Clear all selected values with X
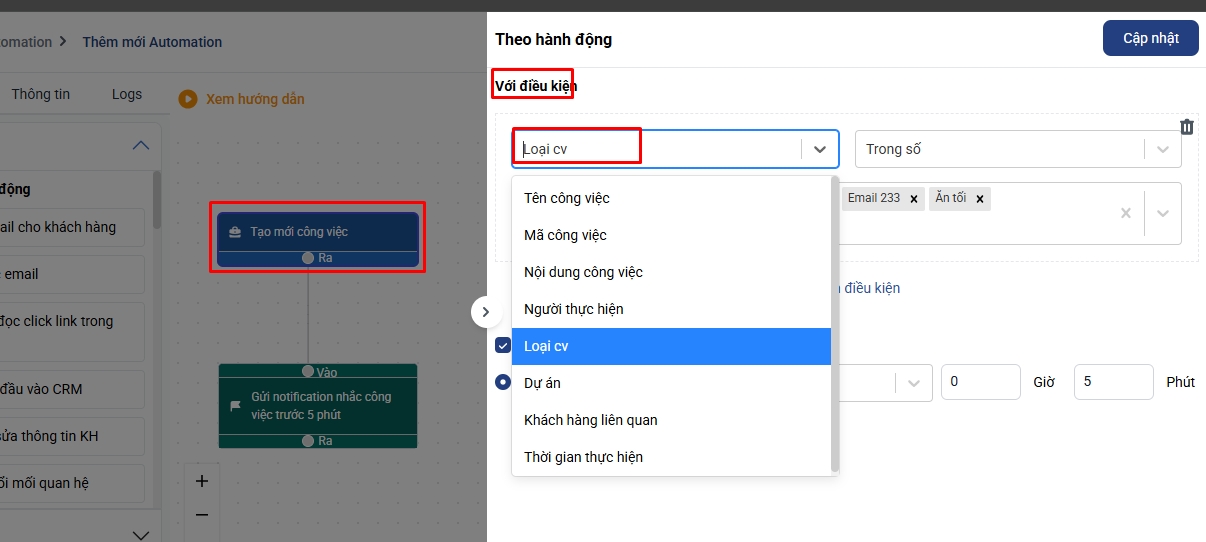 click(x=1125, y=213)
